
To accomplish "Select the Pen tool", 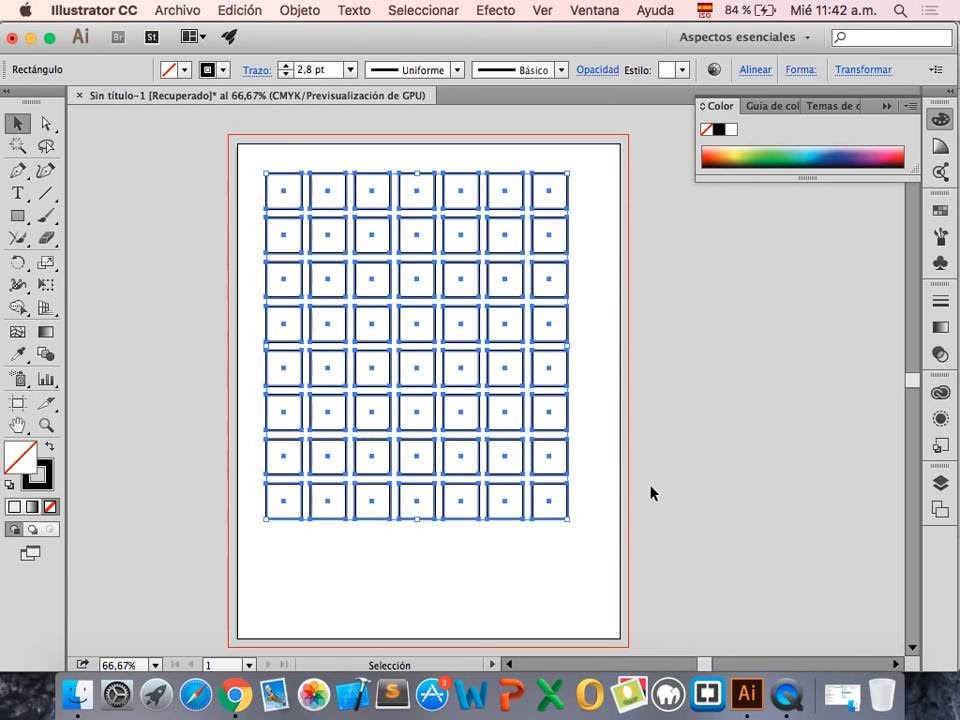I will 17,170.
